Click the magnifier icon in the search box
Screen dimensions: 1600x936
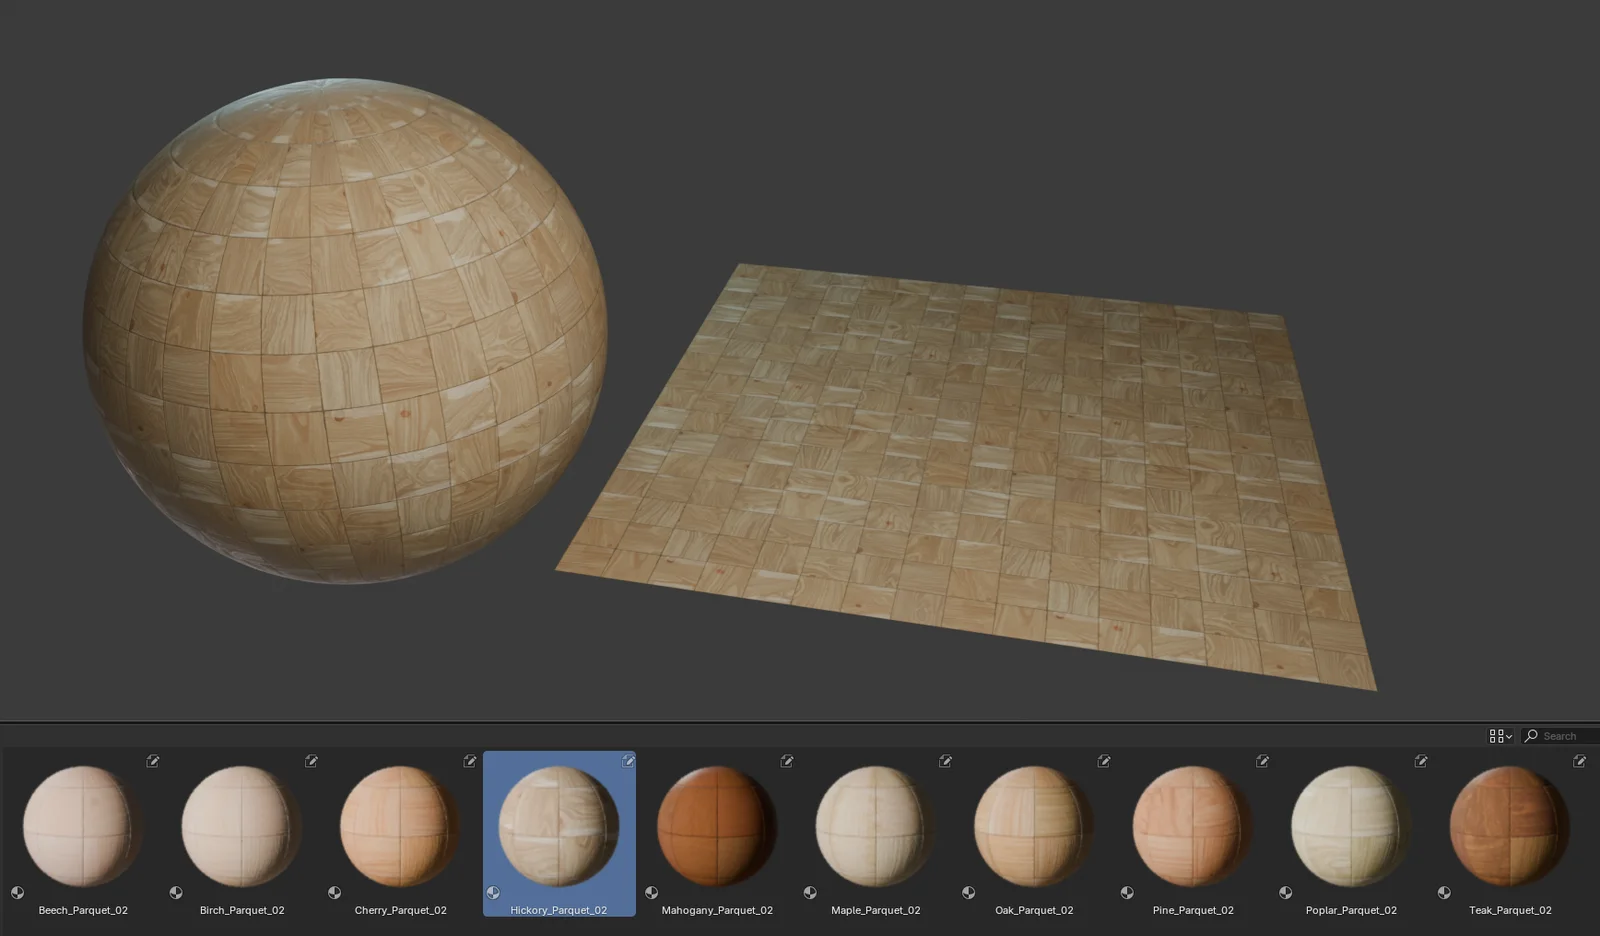tap(1532, 736)
